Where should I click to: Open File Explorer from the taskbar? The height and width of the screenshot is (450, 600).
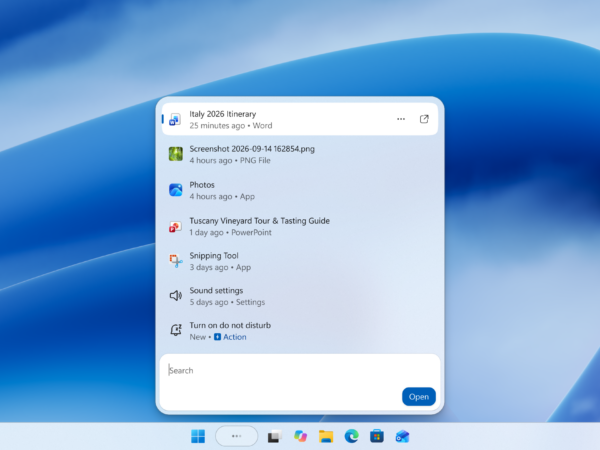tap(326, 436)
